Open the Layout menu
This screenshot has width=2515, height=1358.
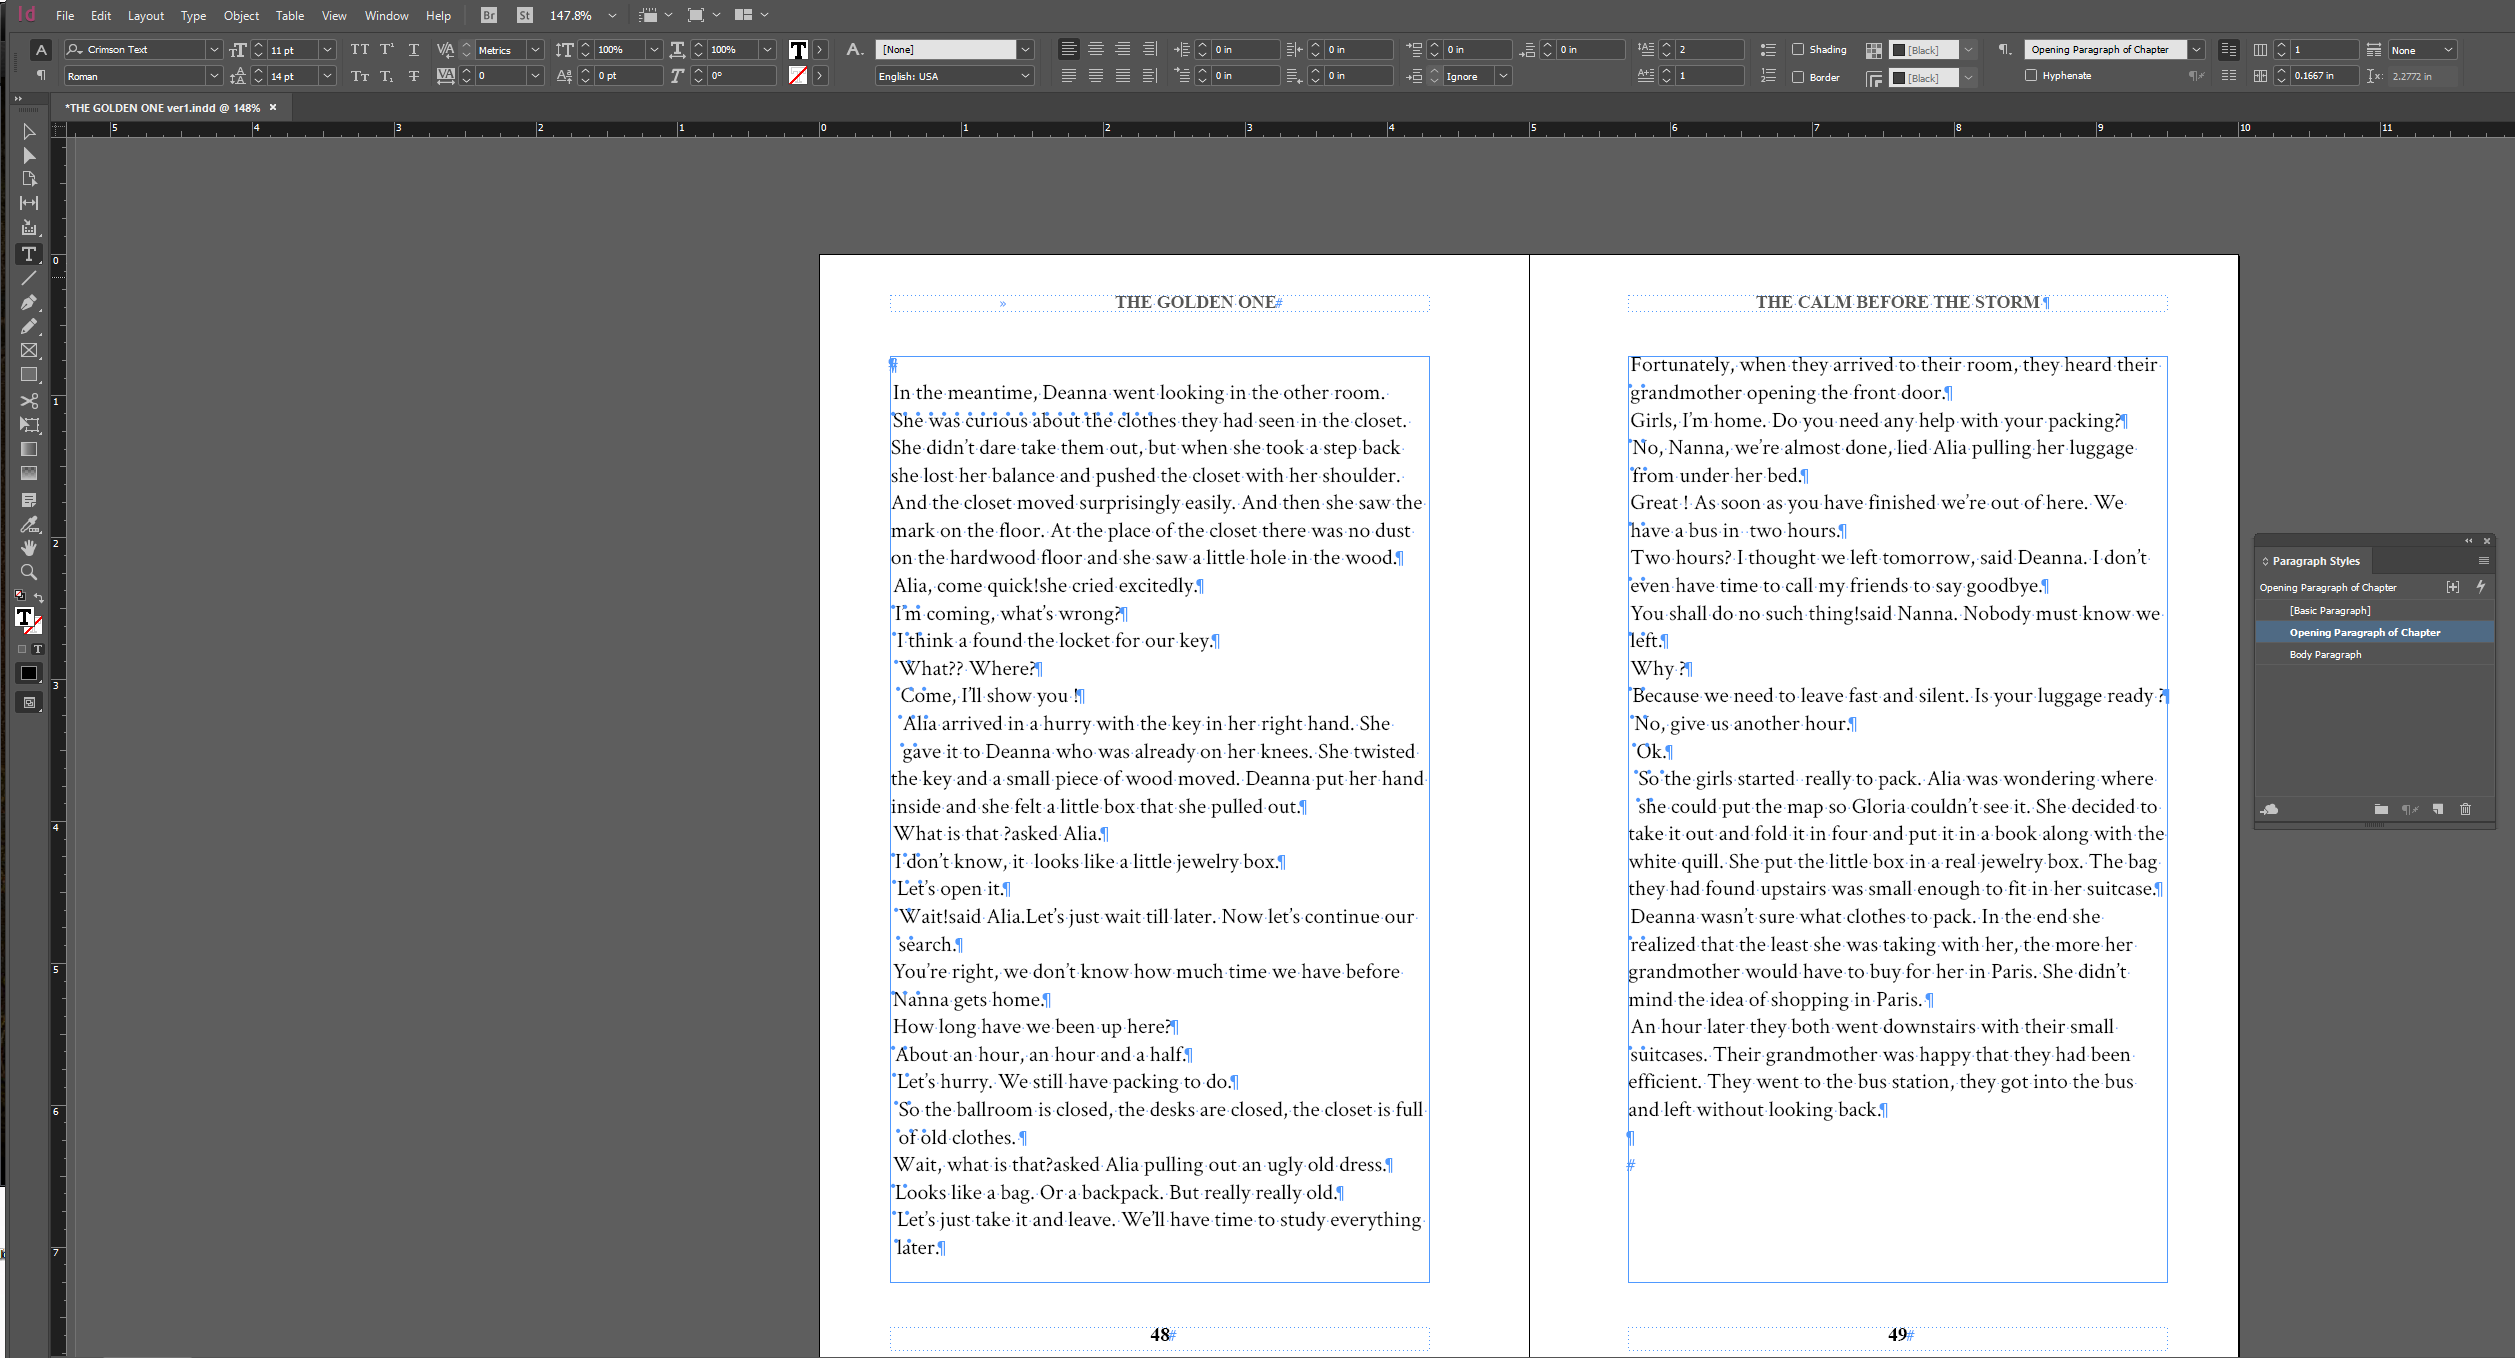click(x=145, y=15)
